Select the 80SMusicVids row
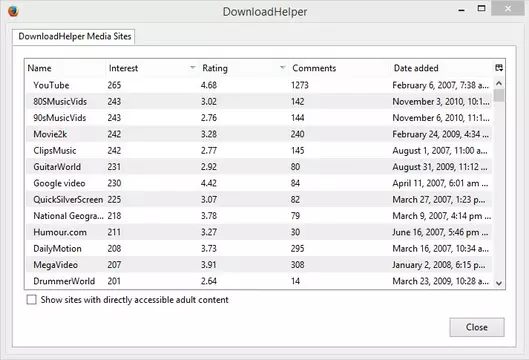 point(259,101)
